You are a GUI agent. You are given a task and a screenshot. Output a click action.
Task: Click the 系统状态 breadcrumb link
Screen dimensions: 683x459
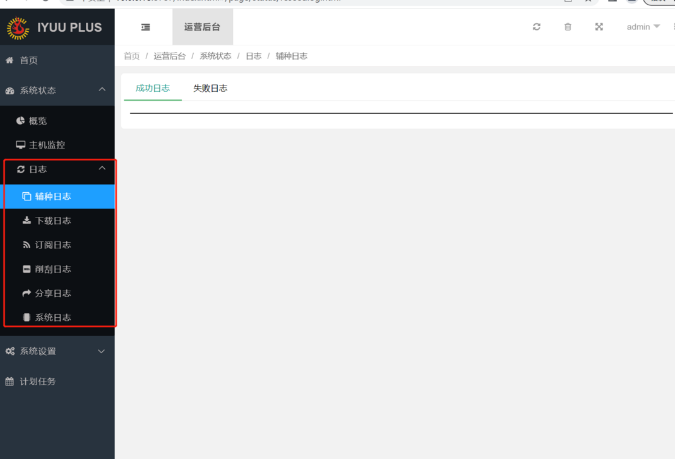[216, 56]
